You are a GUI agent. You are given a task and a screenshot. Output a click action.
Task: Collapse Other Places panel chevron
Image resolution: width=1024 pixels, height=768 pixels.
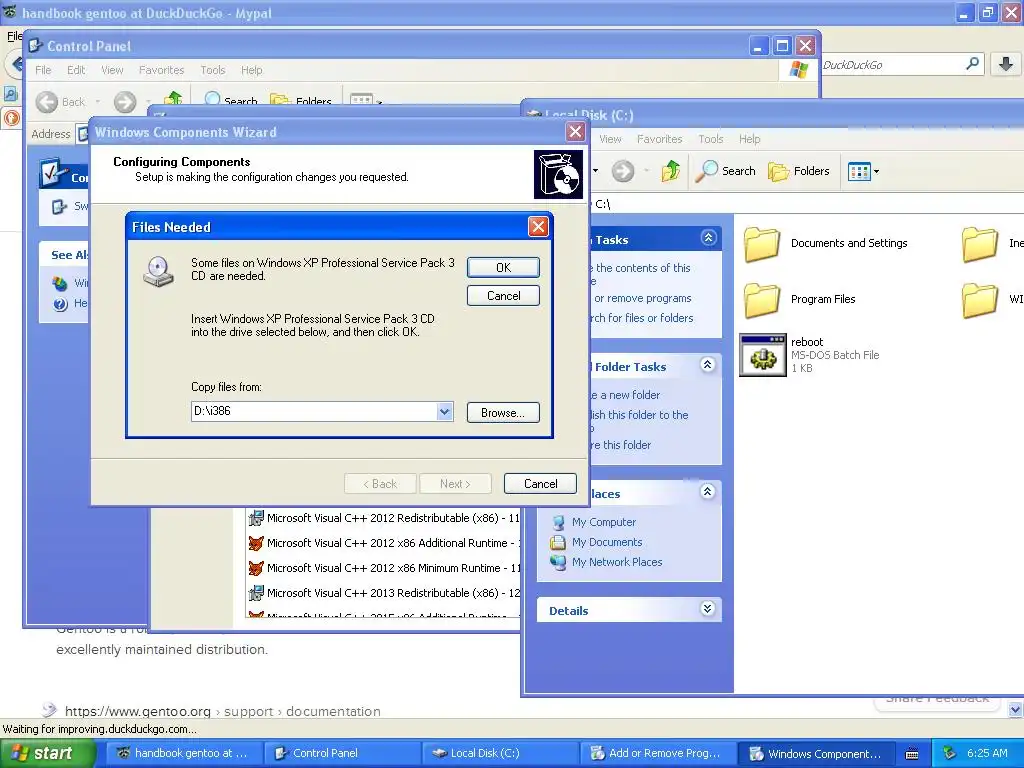coord(707,491)
